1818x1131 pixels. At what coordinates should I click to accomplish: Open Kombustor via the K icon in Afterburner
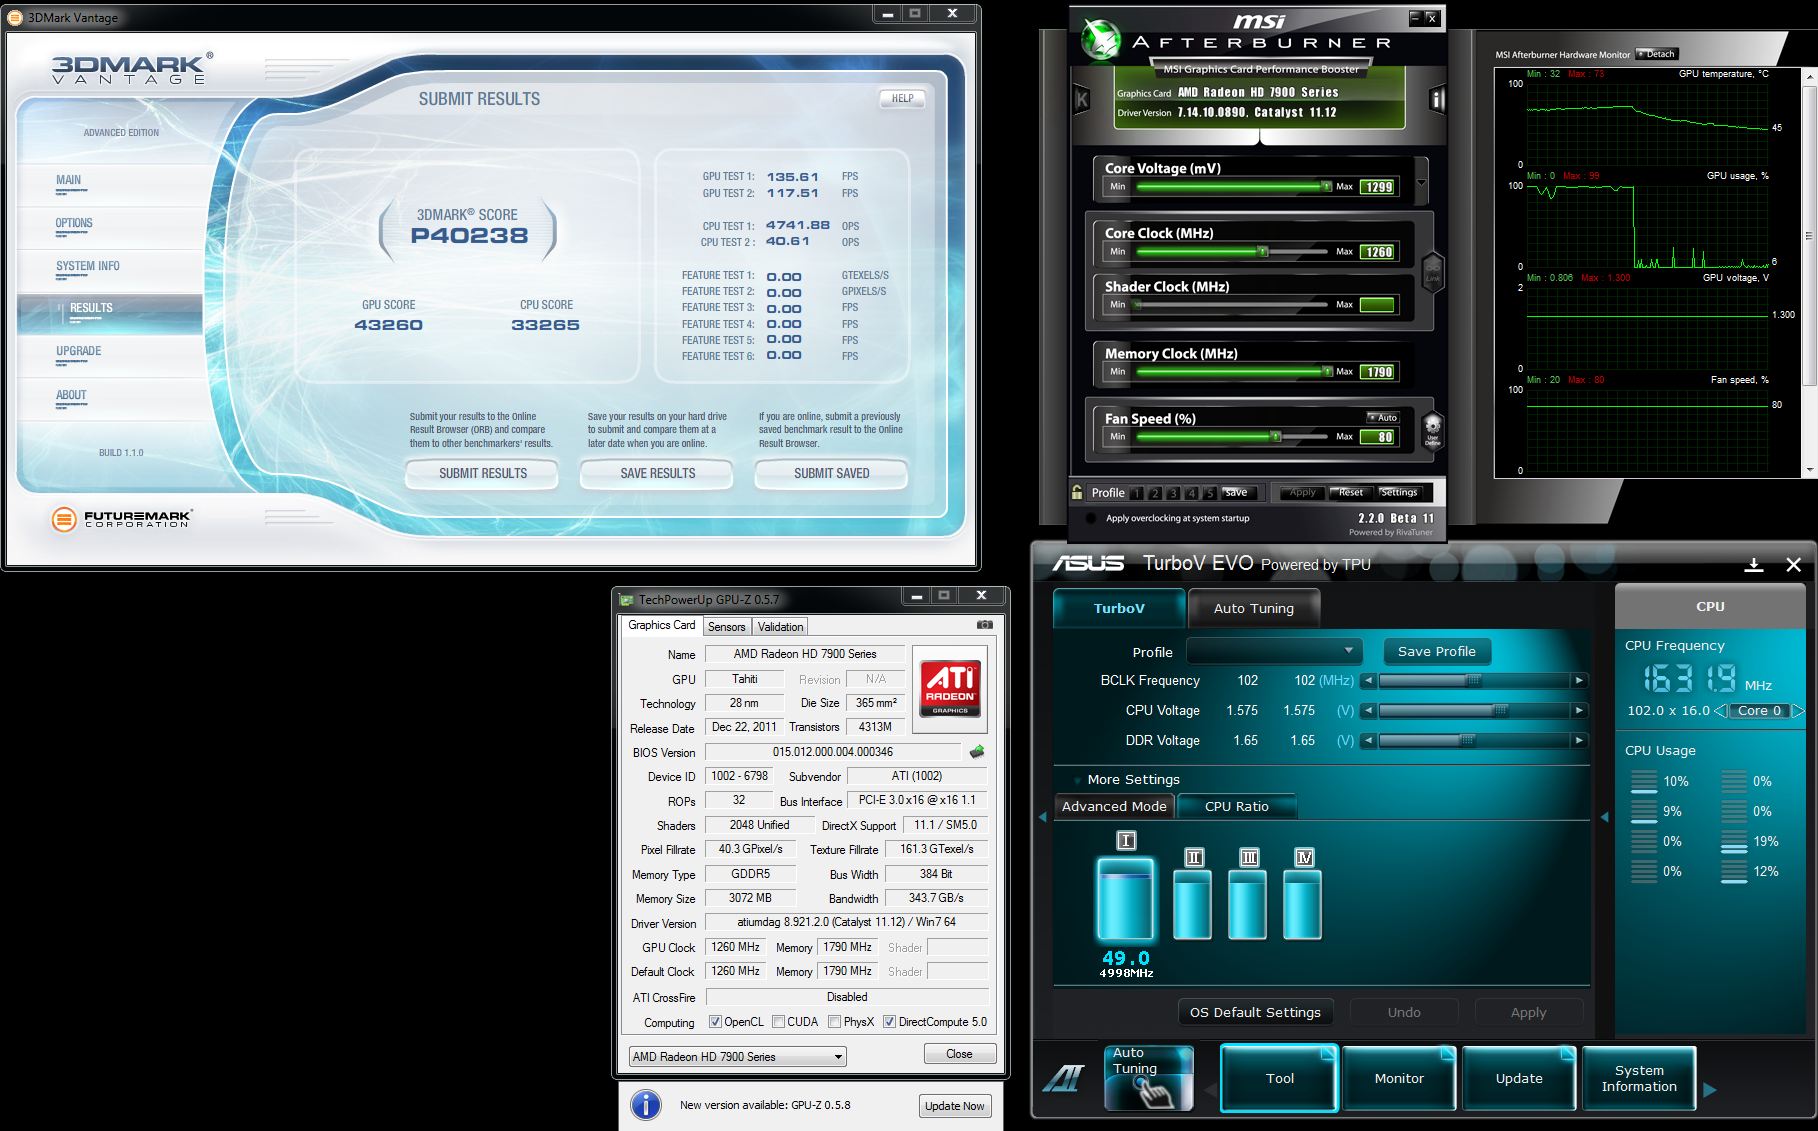(x=1081, y=99)
